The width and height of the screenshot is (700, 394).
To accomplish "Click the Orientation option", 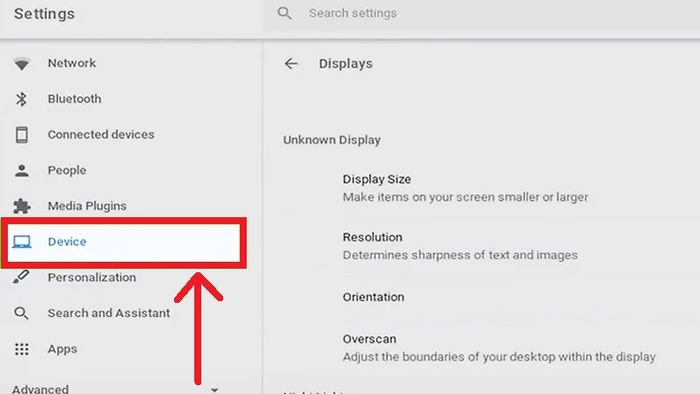I will point(374,297).
